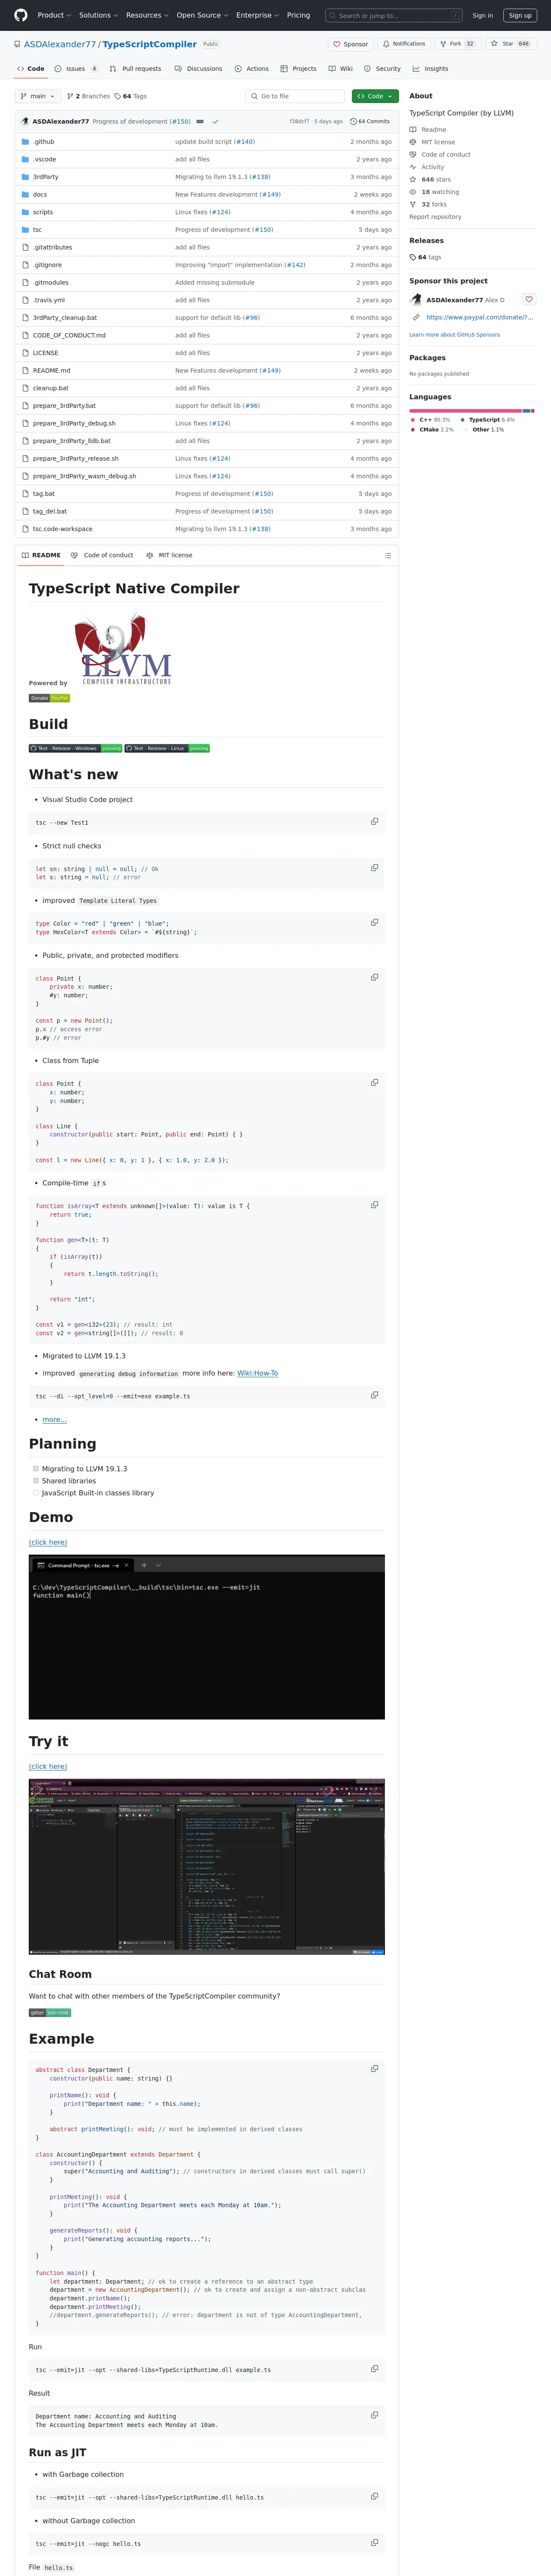Open the Command Prompt demo thumbnail
Screen dimensions: 551x2576
tap(207, 1637)
